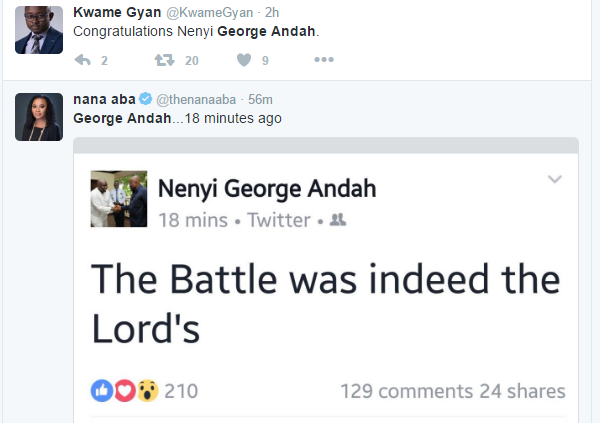Click the love heart reaction icon
The width and height of the screenshot is (600, 423).
tap(124, 391)
